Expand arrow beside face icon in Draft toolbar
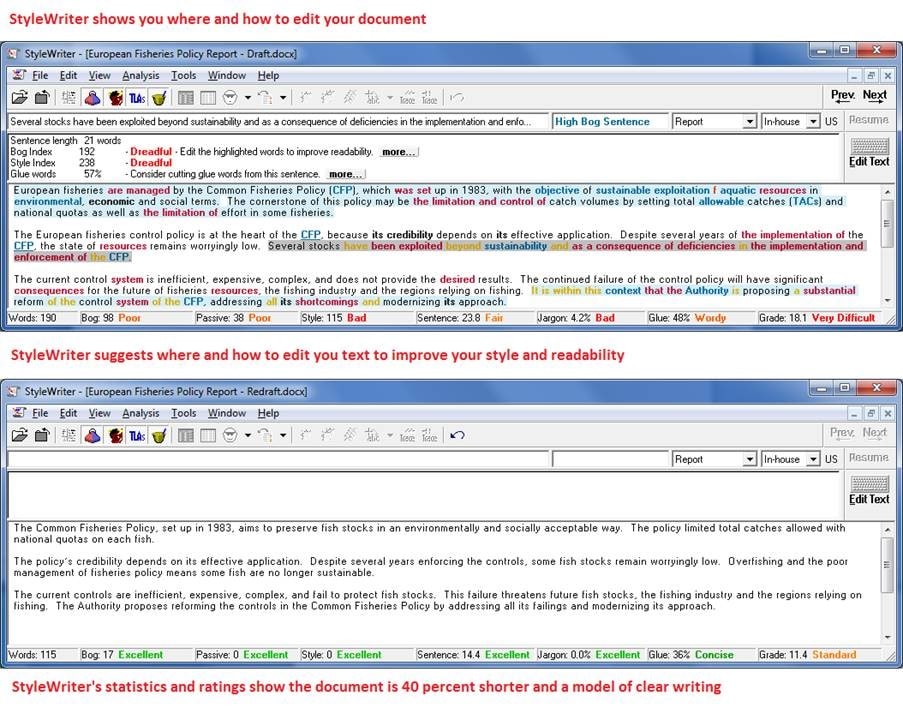903x708 pixels. coord(248,98)
